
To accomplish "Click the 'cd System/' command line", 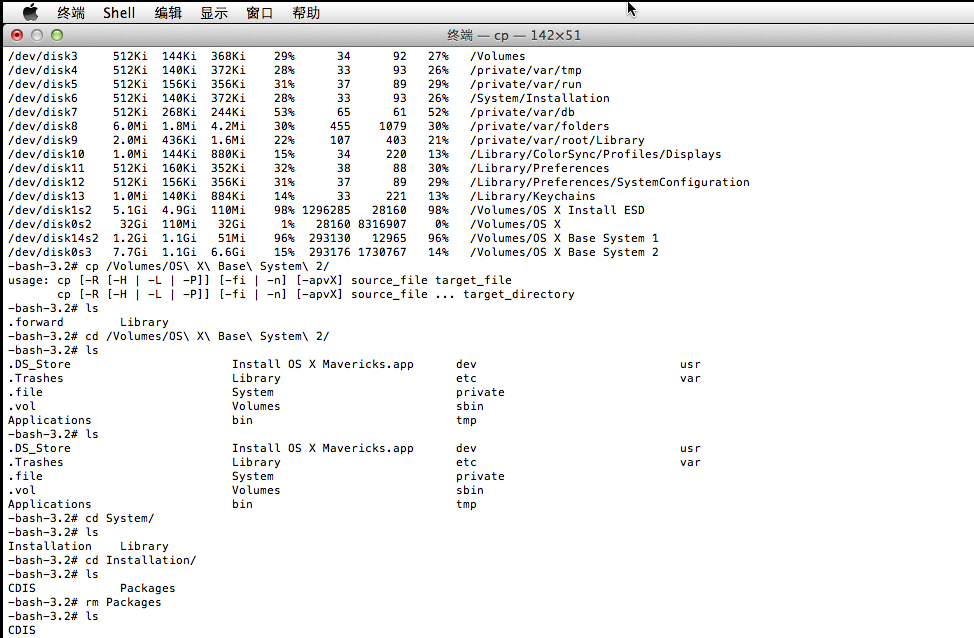I will (120, 518).
